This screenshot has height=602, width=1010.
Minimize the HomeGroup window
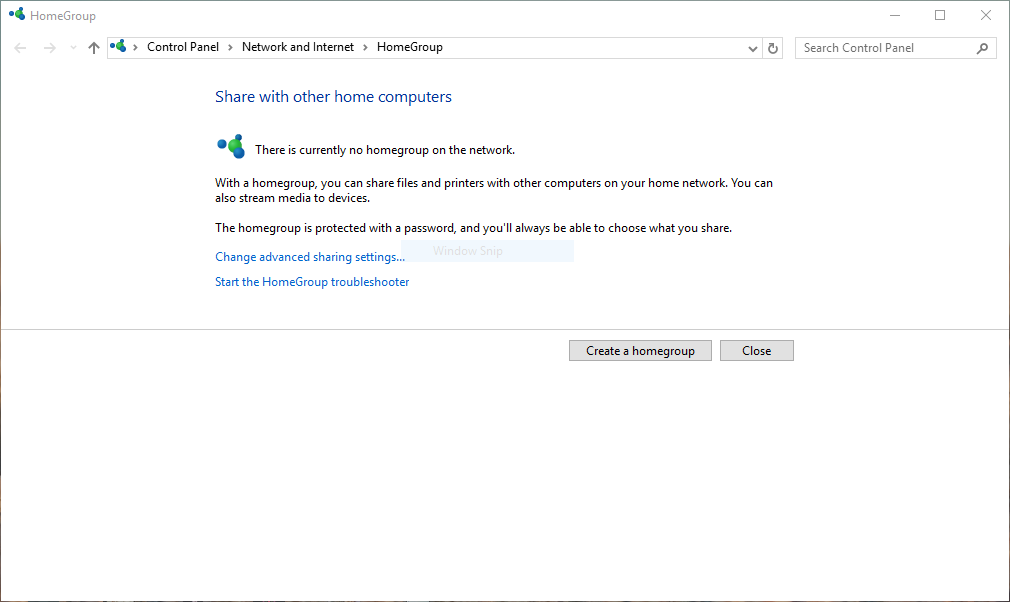(x=895, y=15)
